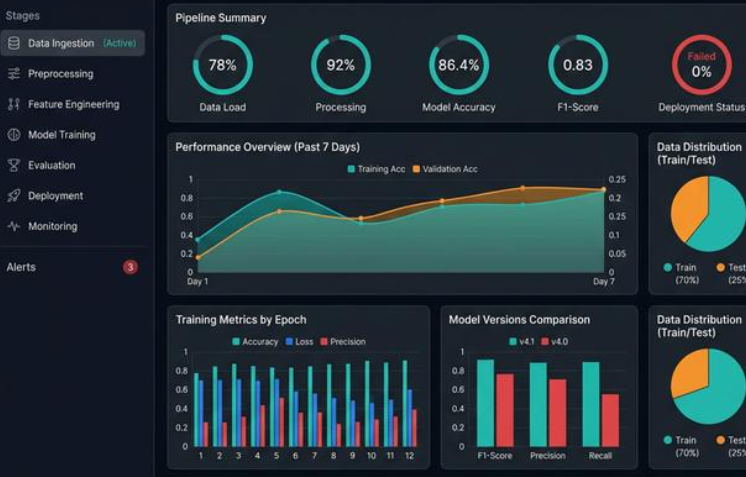Click the orange slice of lower pie chart
746x477 pixels.
coord(690,373)
